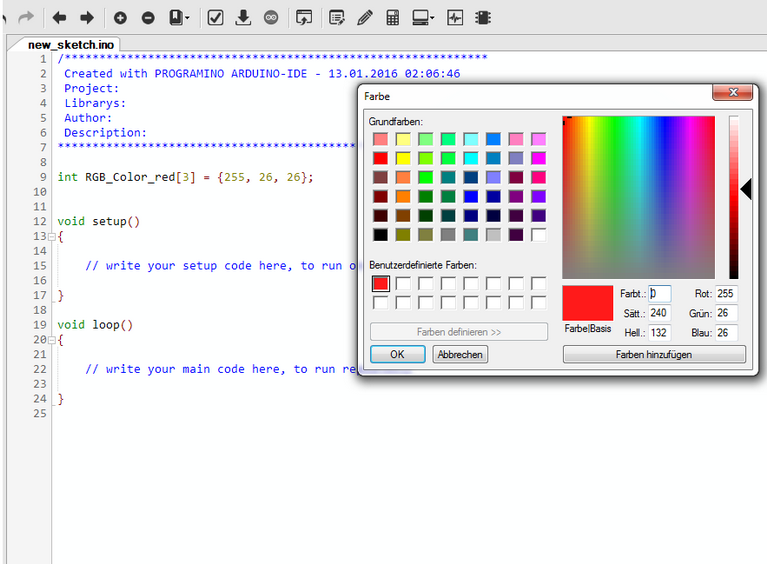
Task: Zoom out with the minus circle icon
Action: (x=148, y=18)
